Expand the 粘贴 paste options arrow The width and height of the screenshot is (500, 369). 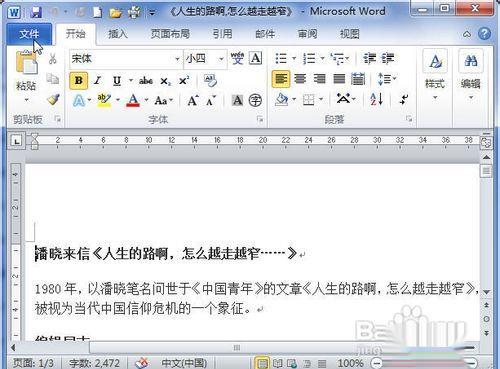pos(26,99)
